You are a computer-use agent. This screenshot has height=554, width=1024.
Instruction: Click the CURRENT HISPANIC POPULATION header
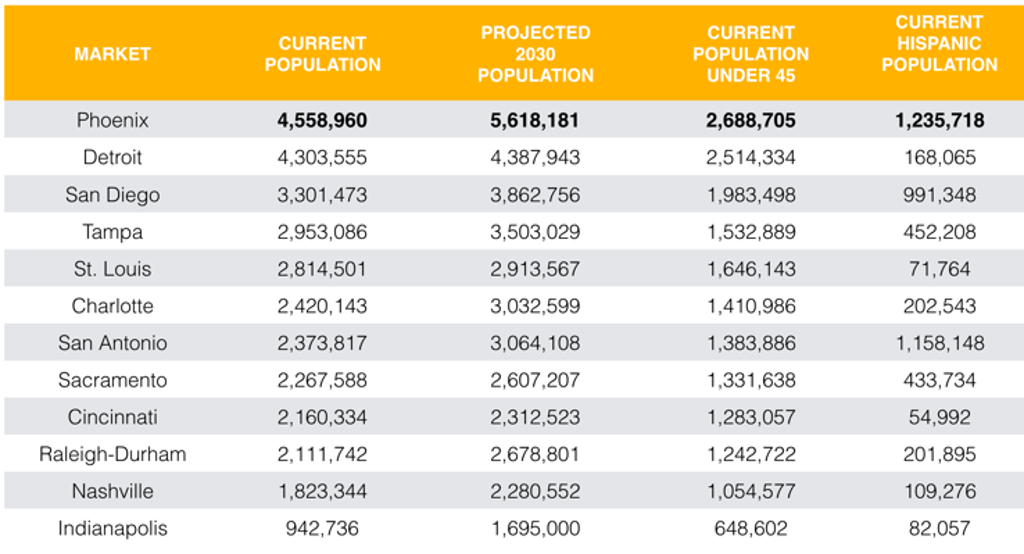point(940,44)
